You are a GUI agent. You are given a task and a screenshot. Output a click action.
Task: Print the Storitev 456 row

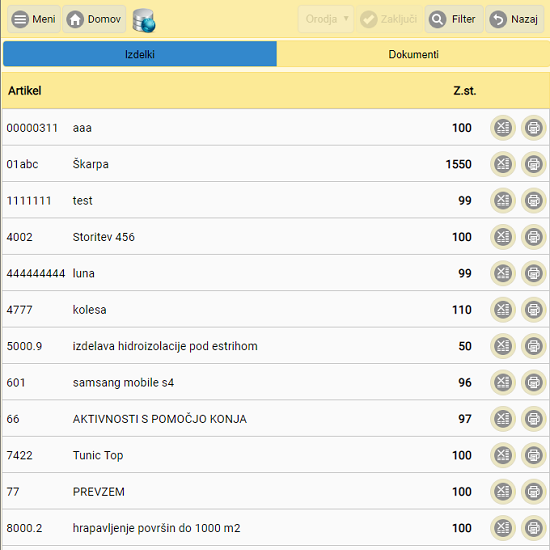tap(534, 237)
